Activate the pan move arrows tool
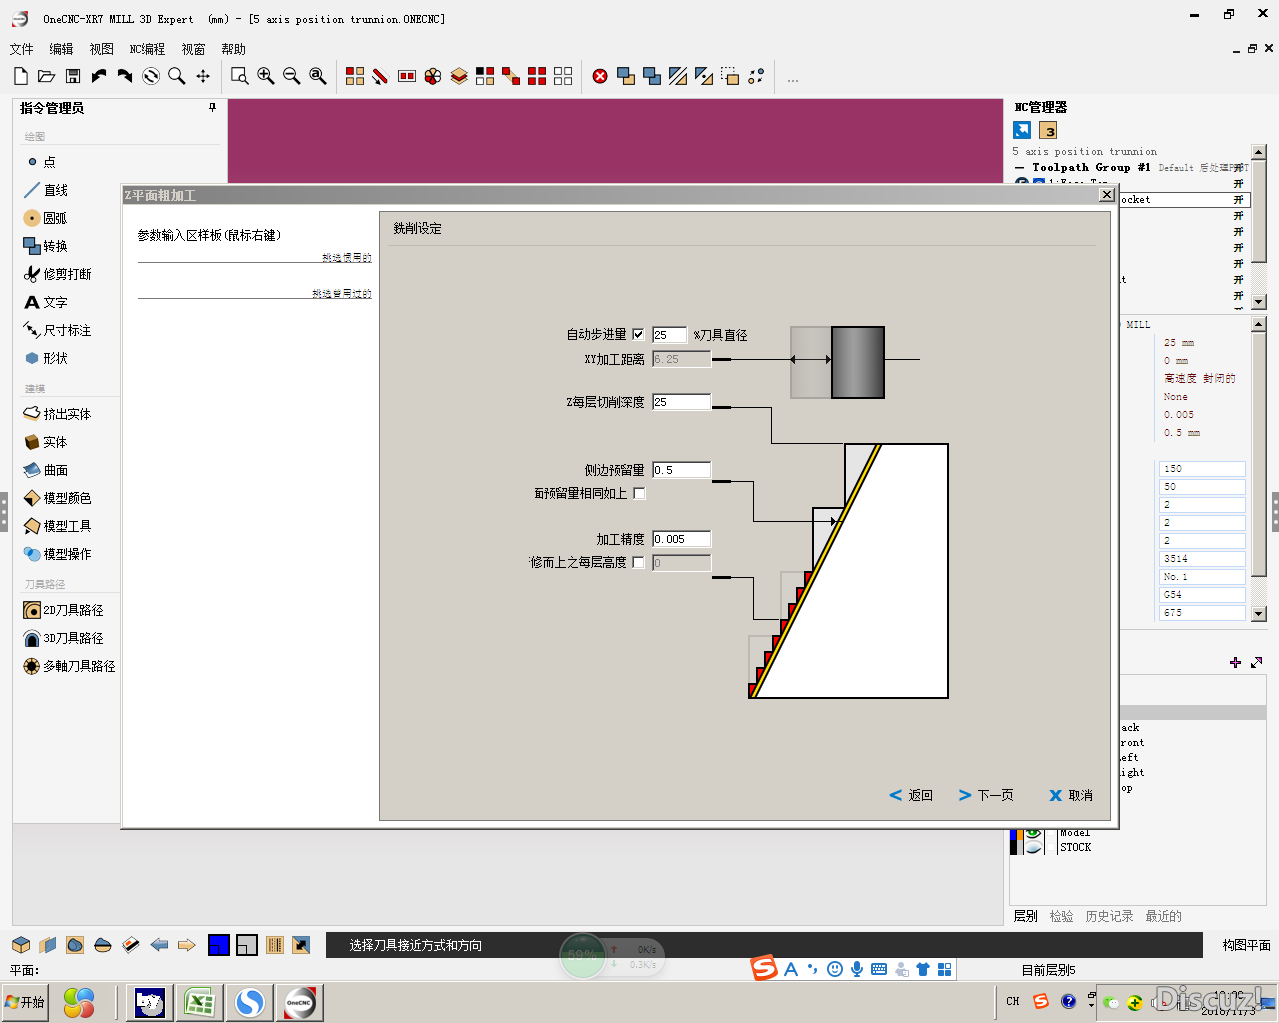The height and width of the screenshot is (1023, 1279). coord(203,76)
